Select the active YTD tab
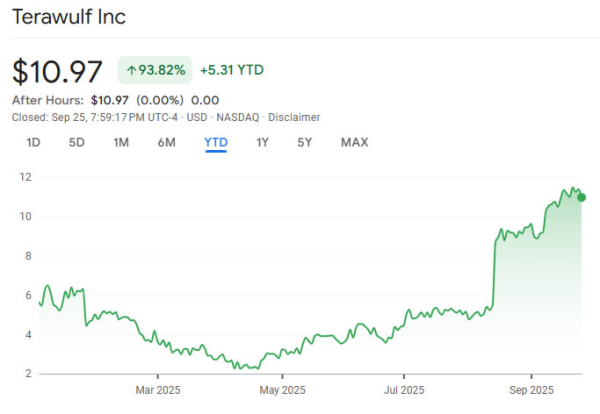Image resolution: width=600 pixels, height=414 pixels. pyautogui.click(x=216, y=142)
